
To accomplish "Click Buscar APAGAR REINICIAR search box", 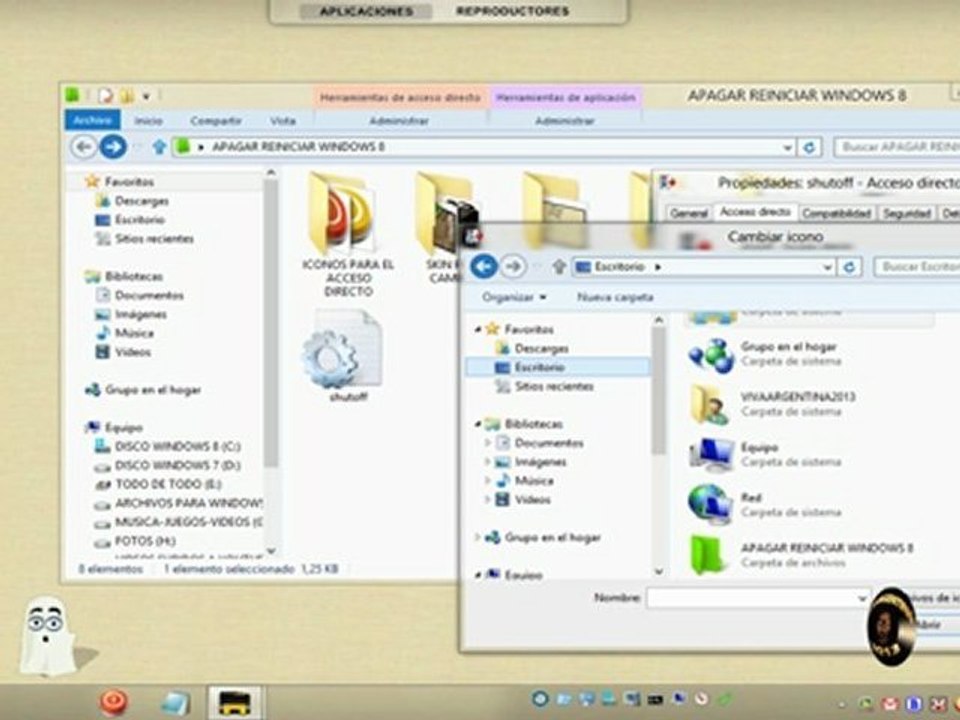I will click(897, 147).
